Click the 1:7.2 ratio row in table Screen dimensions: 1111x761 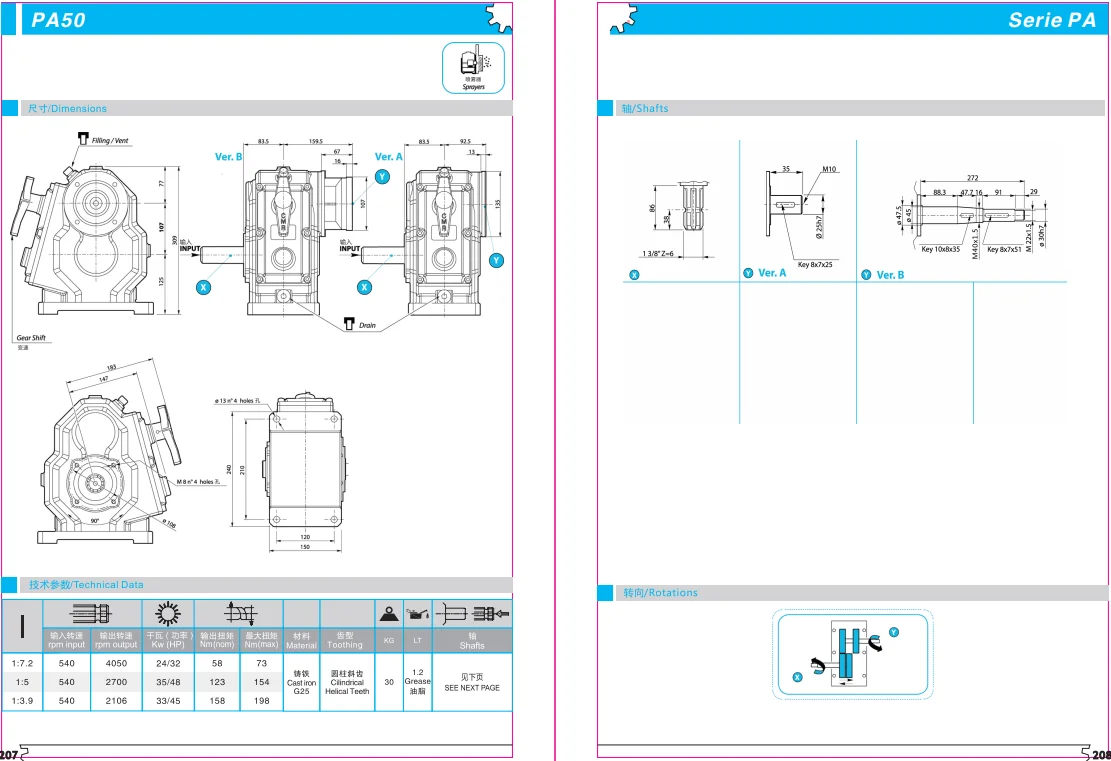23,663
